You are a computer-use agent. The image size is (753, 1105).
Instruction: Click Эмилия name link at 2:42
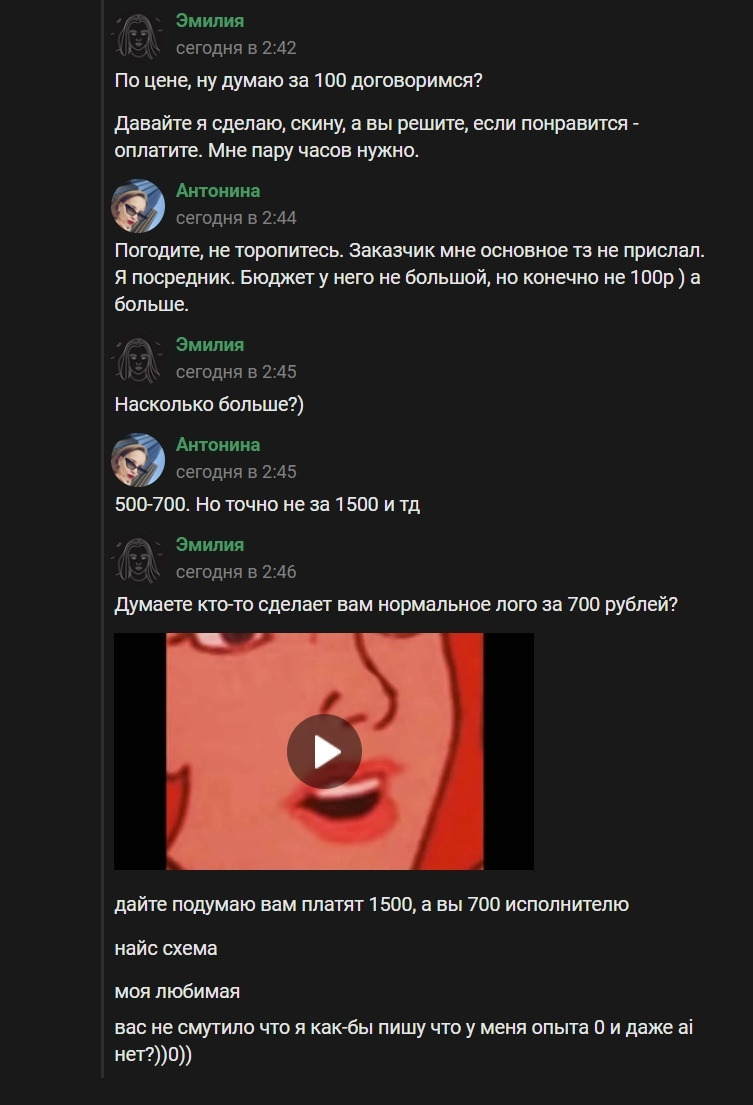(210, 21)
